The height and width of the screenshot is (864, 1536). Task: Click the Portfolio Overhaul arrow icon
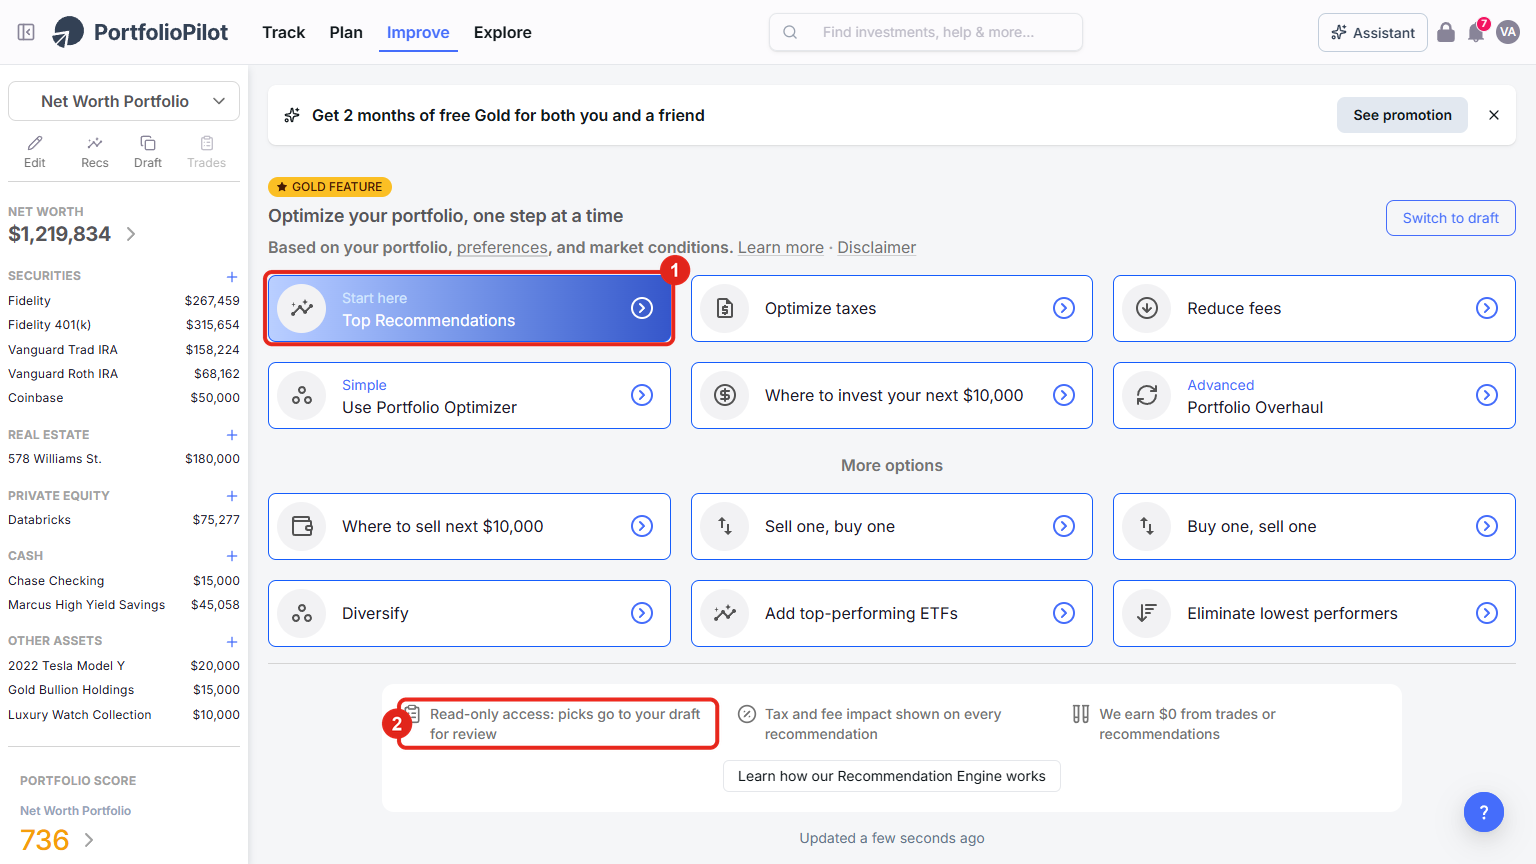pos(1487,395)
